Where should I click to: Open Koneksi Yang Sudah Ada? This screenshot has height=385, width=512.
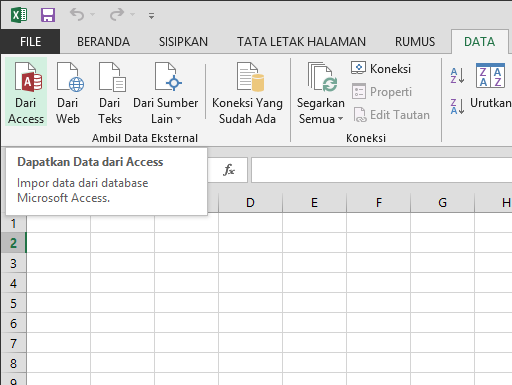point(247,92)
